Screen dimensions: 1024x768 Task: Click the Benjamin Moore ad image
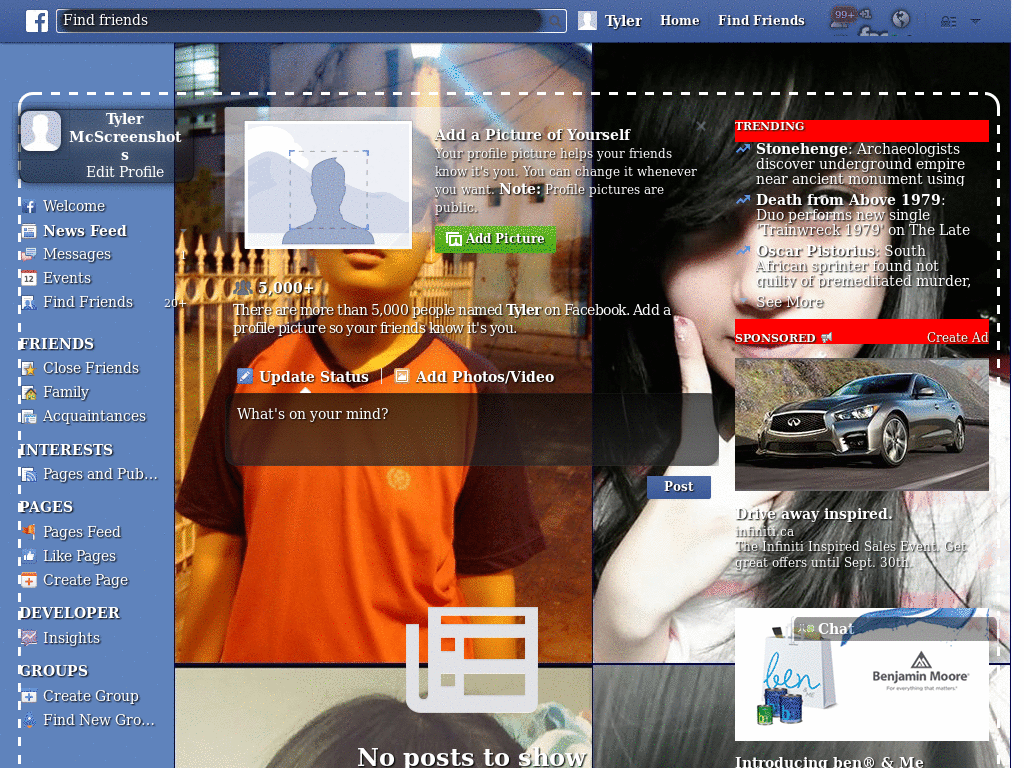click(861, 675)
